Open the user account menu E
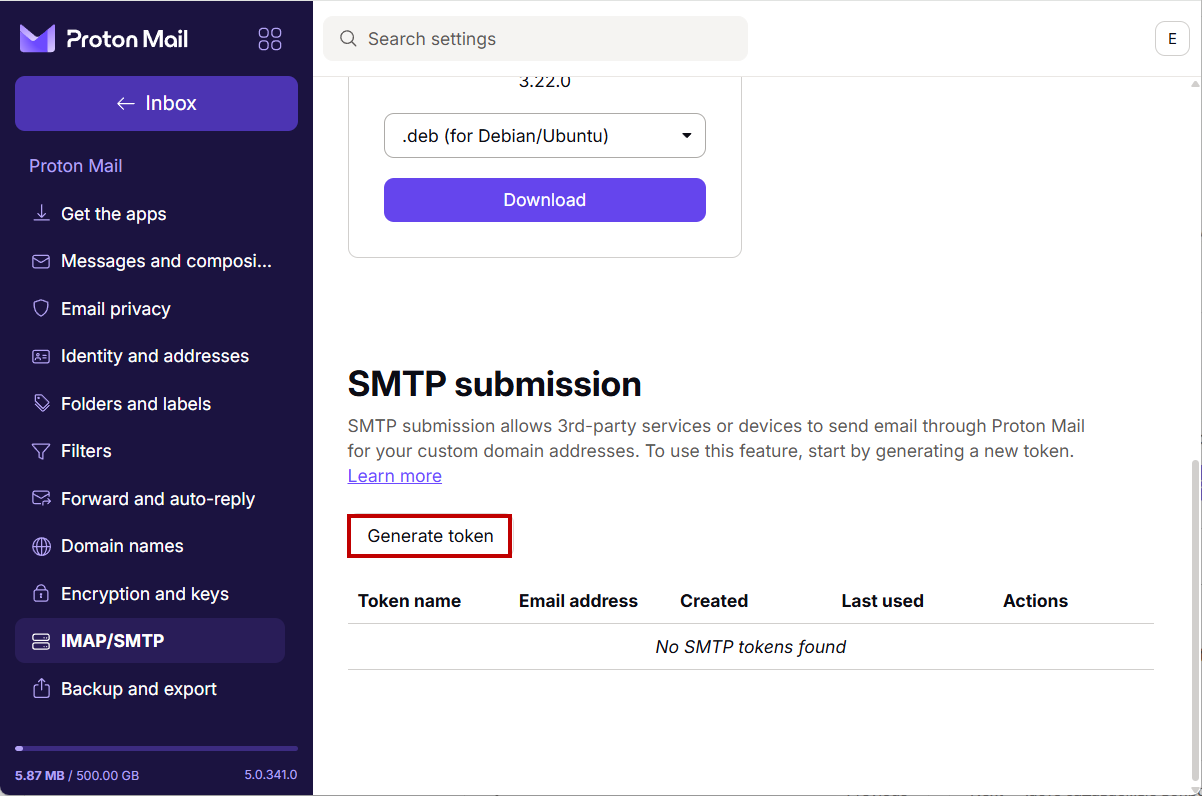1202x796 pixels. (x=1172, y=39)
